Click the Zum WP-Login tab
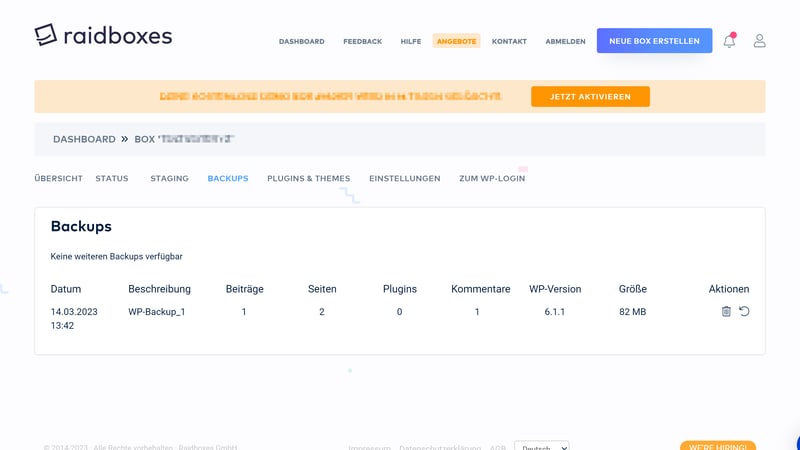 pyautogui.click(x=491, y=178)
